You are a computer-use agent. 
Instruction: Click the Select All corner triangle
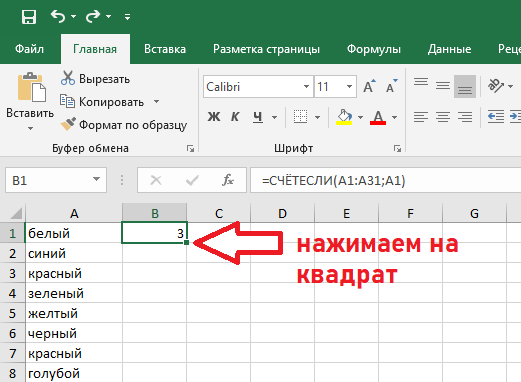tap(16, 213)
